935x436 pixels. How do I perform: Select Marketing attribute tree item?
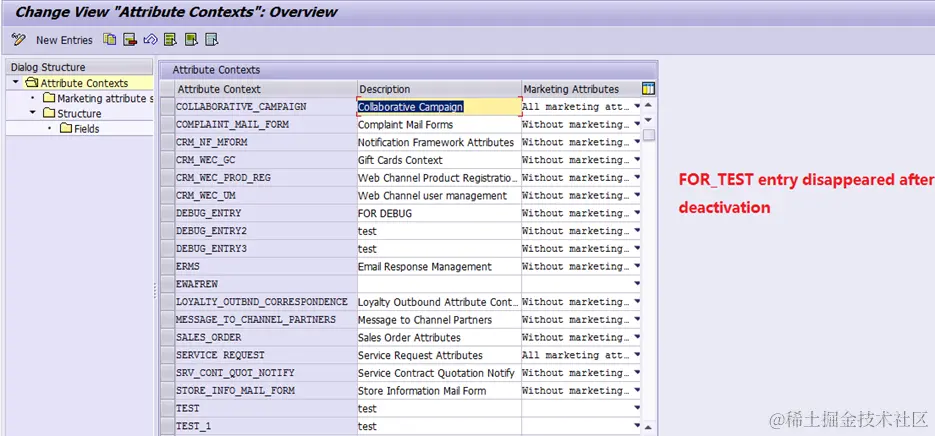[x=106, y=98]
